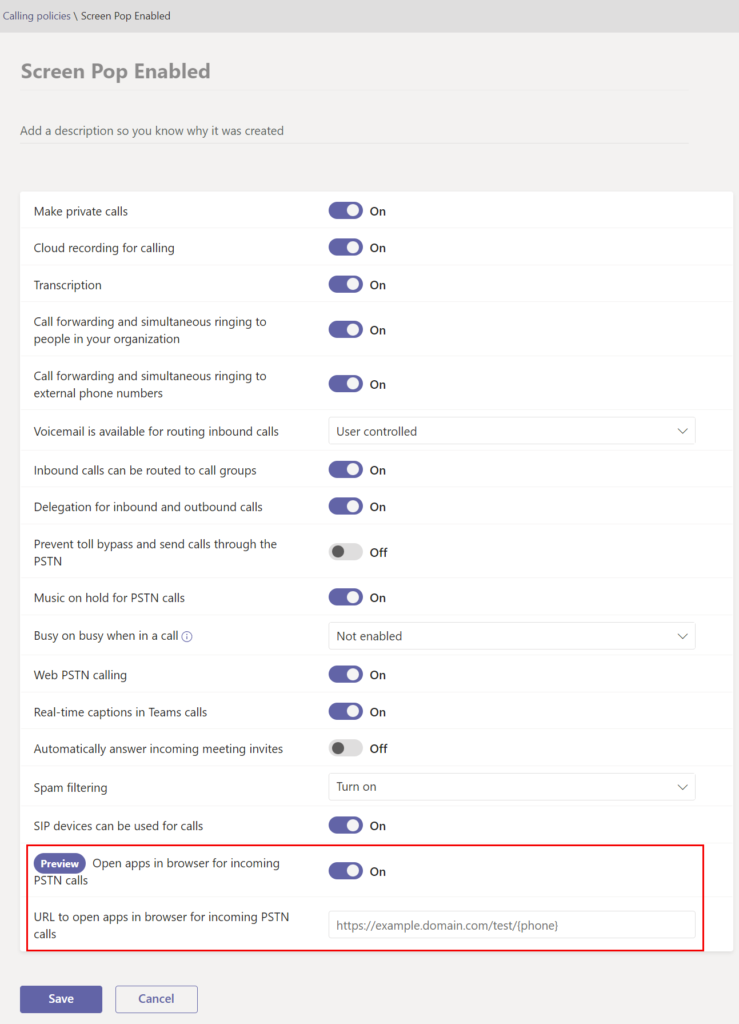The height and width of the screenshot is (1024, 739).
Task: Enable Automatically answer incoming meeting invites
Action: (x=345, y=748)
